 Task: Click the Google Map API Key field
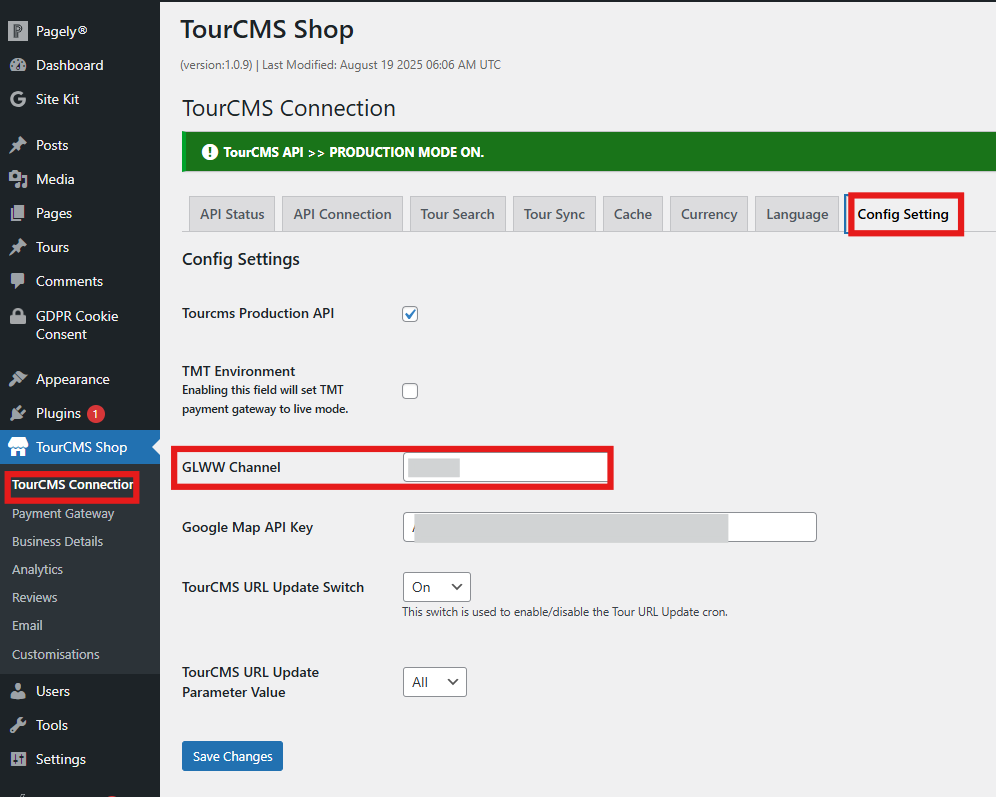(x=609, y=527)
